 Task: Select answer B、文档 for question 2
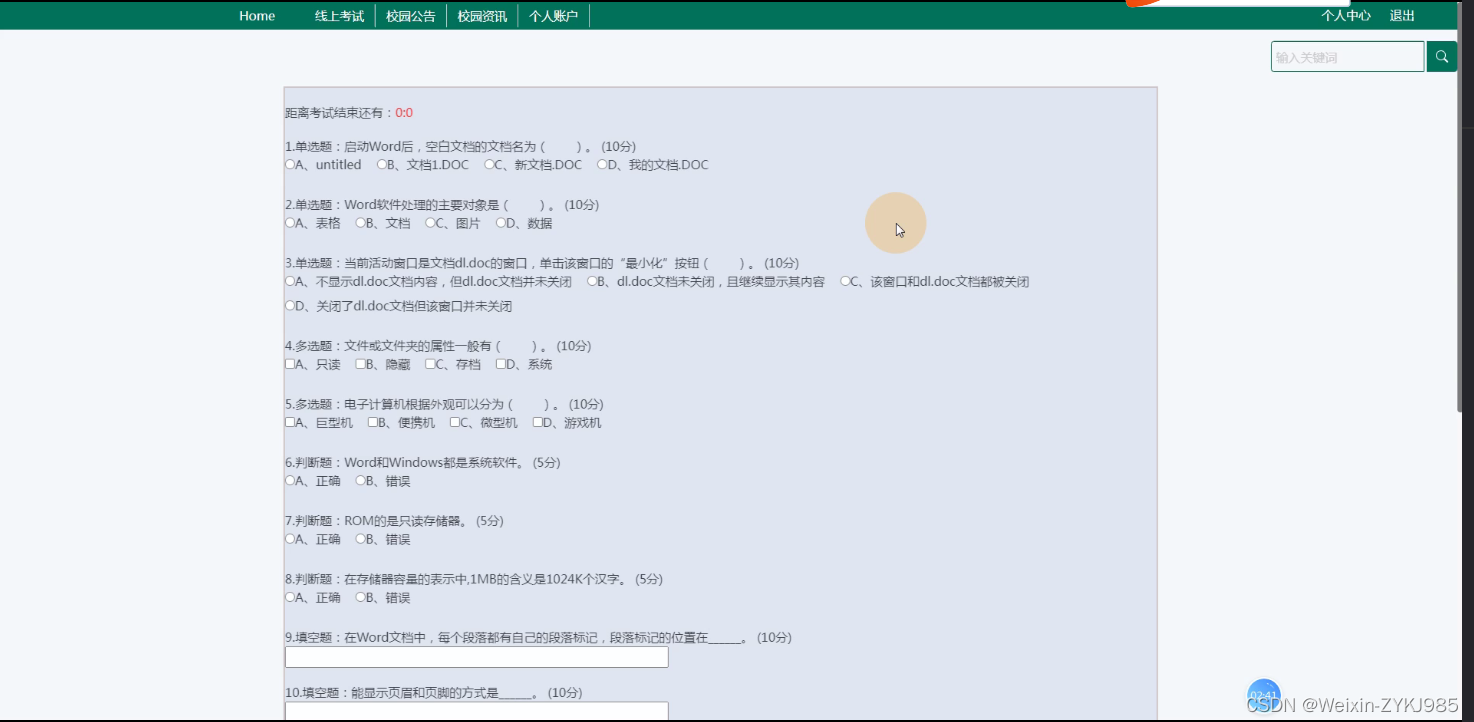(x=360, y=223)
